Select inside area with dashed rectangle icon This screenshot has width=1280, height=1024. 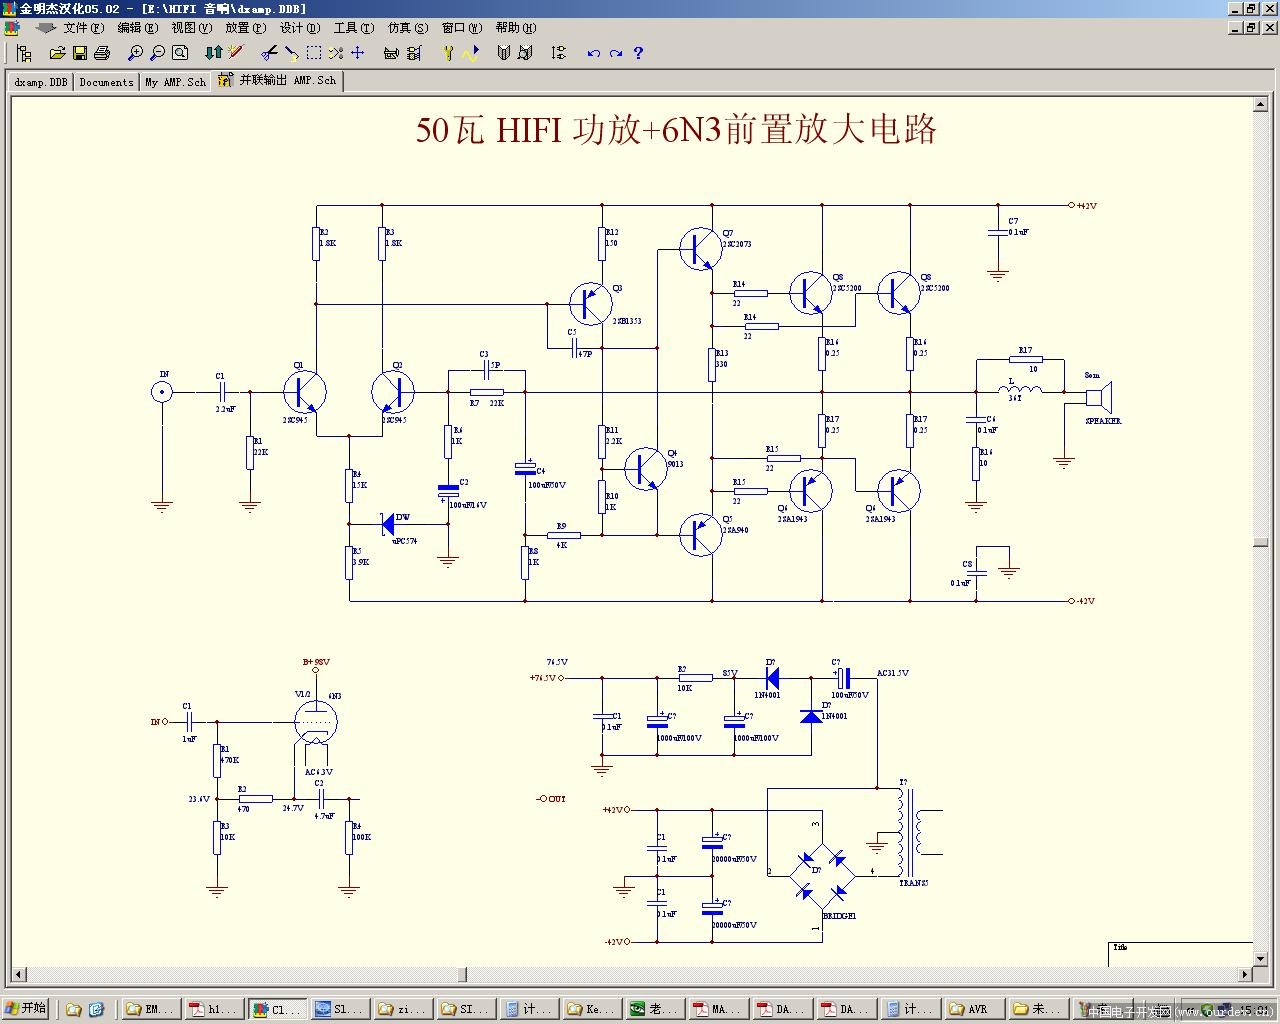[314, 52]
